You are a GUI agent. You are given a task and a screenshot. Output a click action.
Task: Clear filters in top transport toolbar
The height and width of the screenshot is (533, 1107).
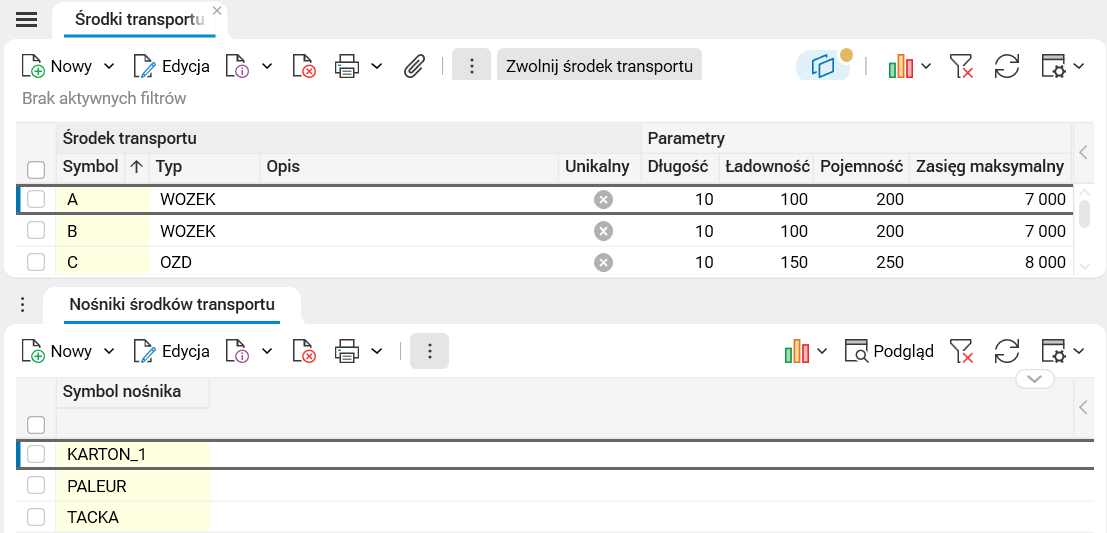(961, 66)
